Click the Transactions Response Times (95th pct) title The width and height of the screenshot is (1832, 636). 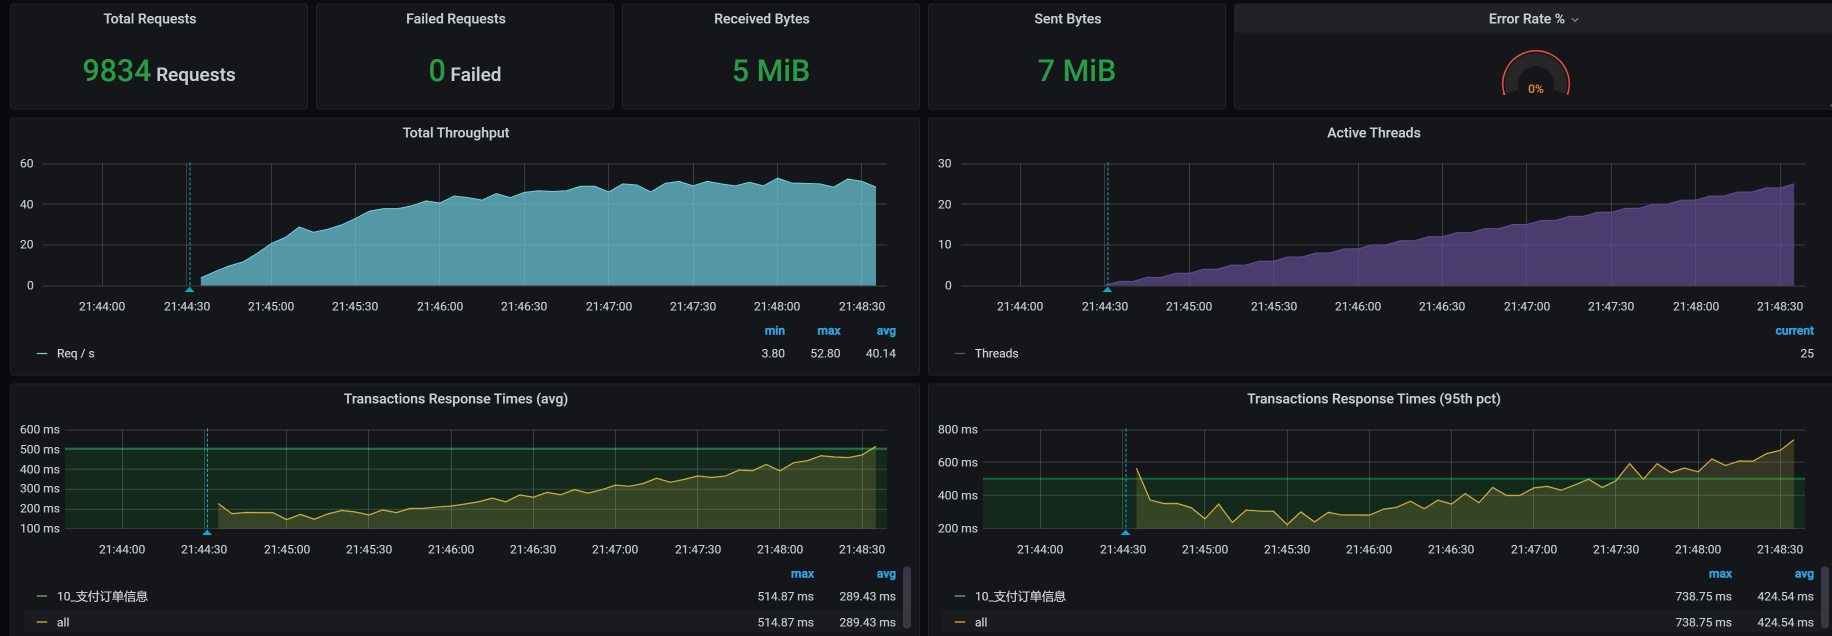pyautogui.click(x=1373, y=399)
